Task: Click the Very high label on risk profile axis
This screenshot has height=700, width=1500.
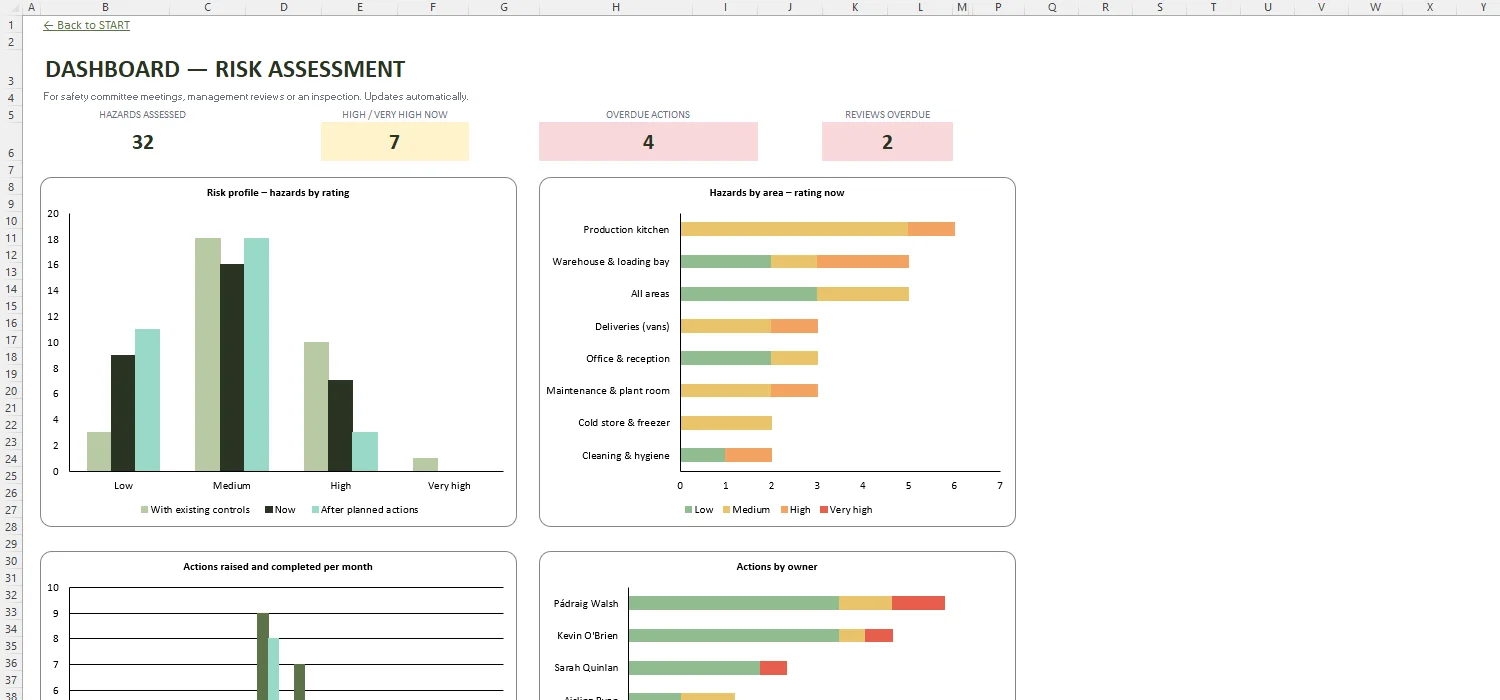Action: point(449,486)
